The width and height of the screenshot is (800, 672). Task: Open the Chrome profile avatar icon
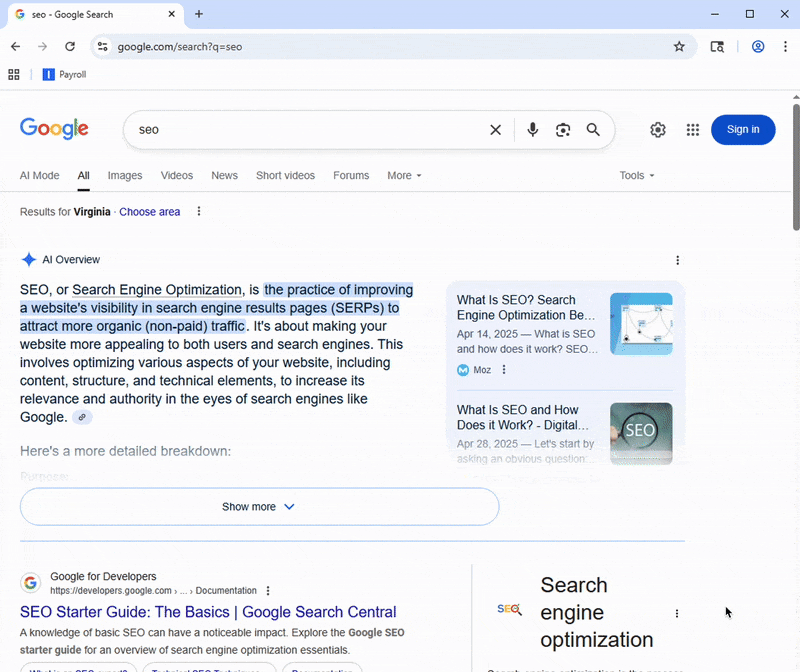pos(758,46)
